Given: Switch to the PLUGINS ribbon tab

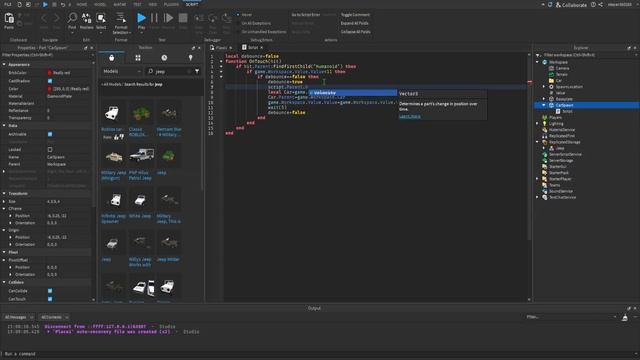Looking at the screenshot, I should 171,4.
